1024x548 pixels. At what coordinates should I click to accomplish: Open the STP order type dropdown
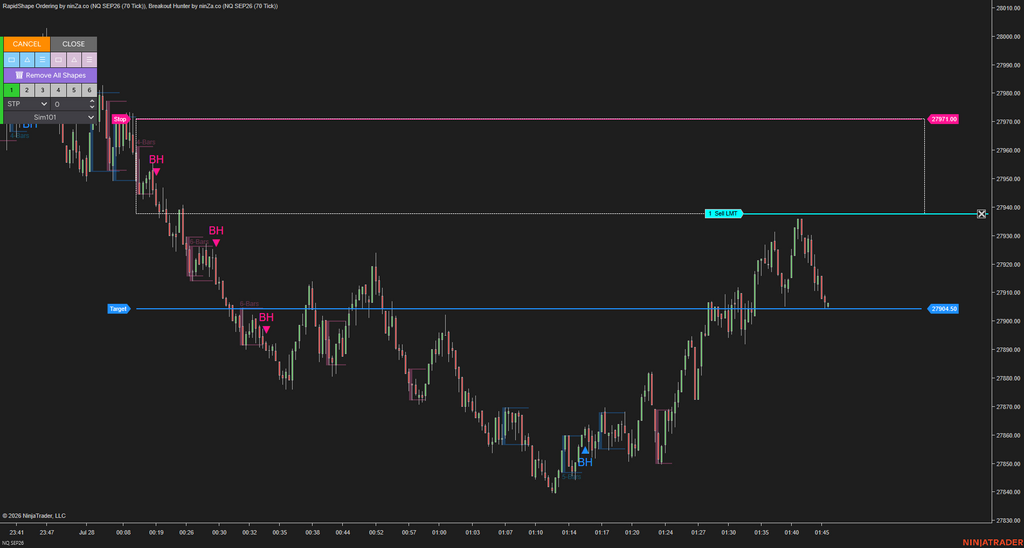[27, 104]
